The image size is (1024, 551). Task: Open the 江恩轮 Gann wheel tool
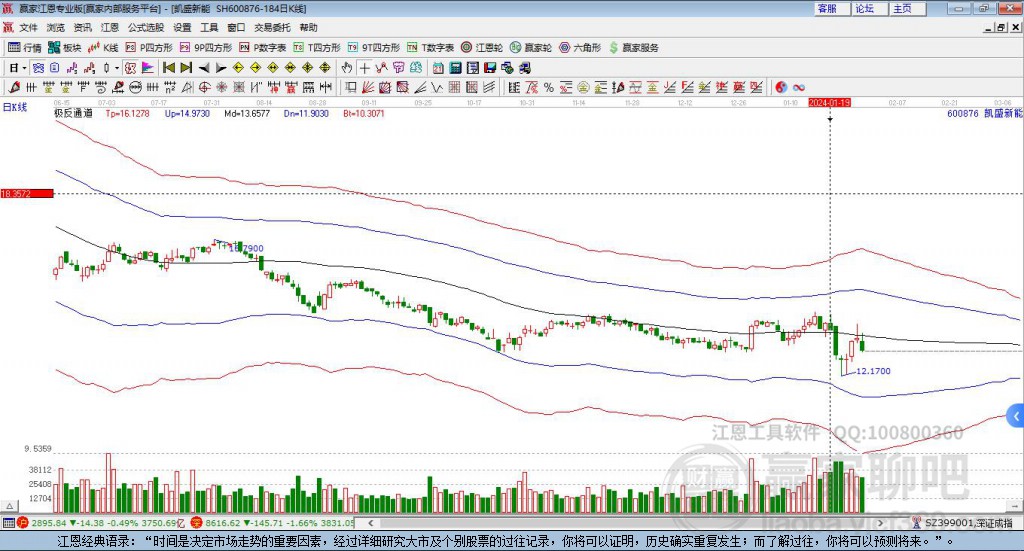click(482, 48)
